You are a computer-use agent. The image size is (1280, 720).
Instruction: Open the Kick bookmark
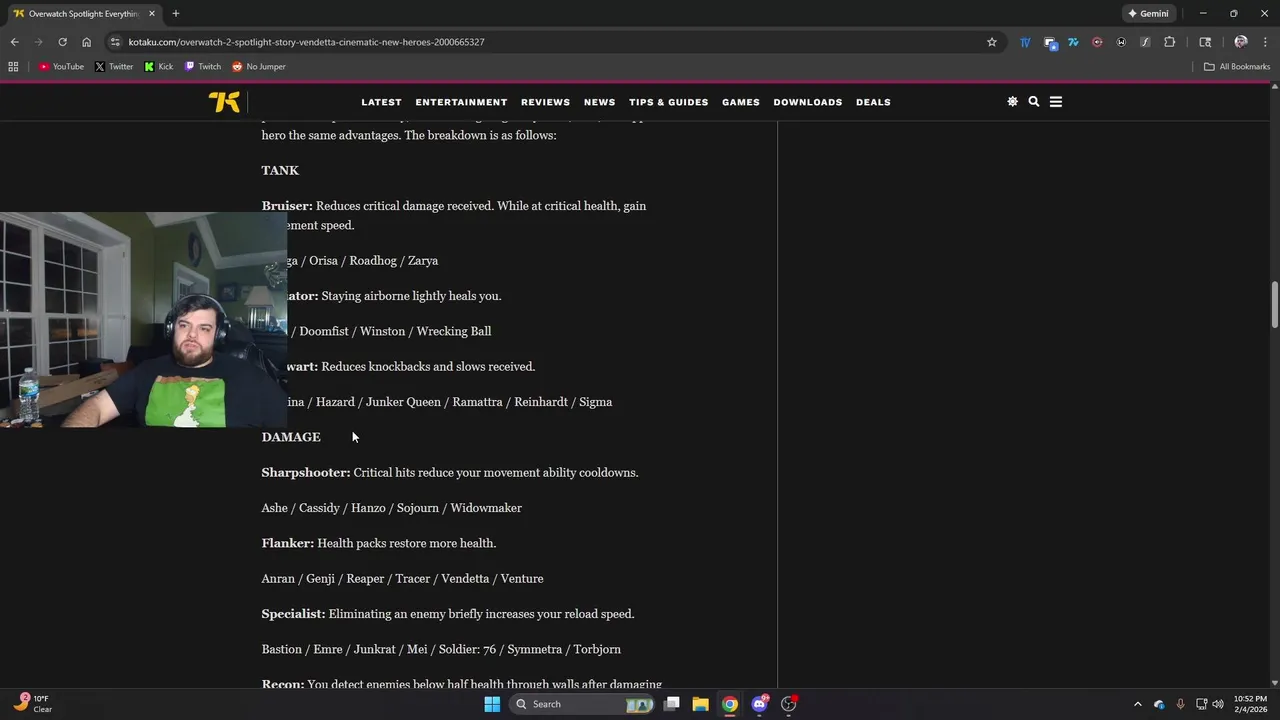click(x=159, y=67)
